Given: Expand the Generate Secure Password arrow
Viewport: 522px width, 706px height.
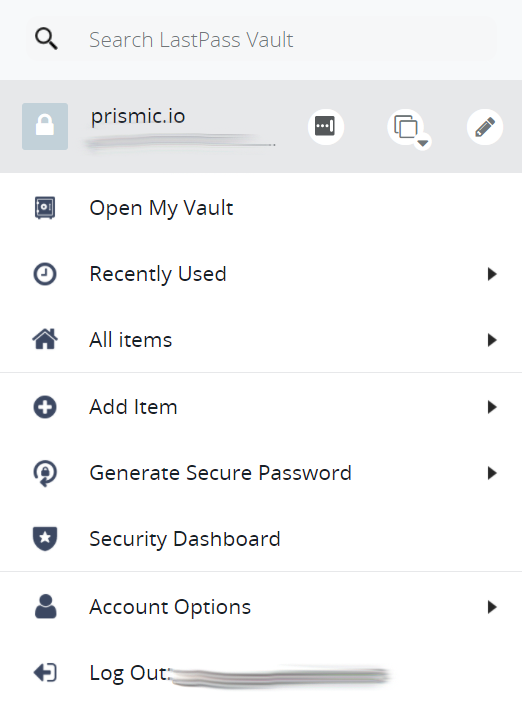Looking at the screenshot, I should click(492, 473).
